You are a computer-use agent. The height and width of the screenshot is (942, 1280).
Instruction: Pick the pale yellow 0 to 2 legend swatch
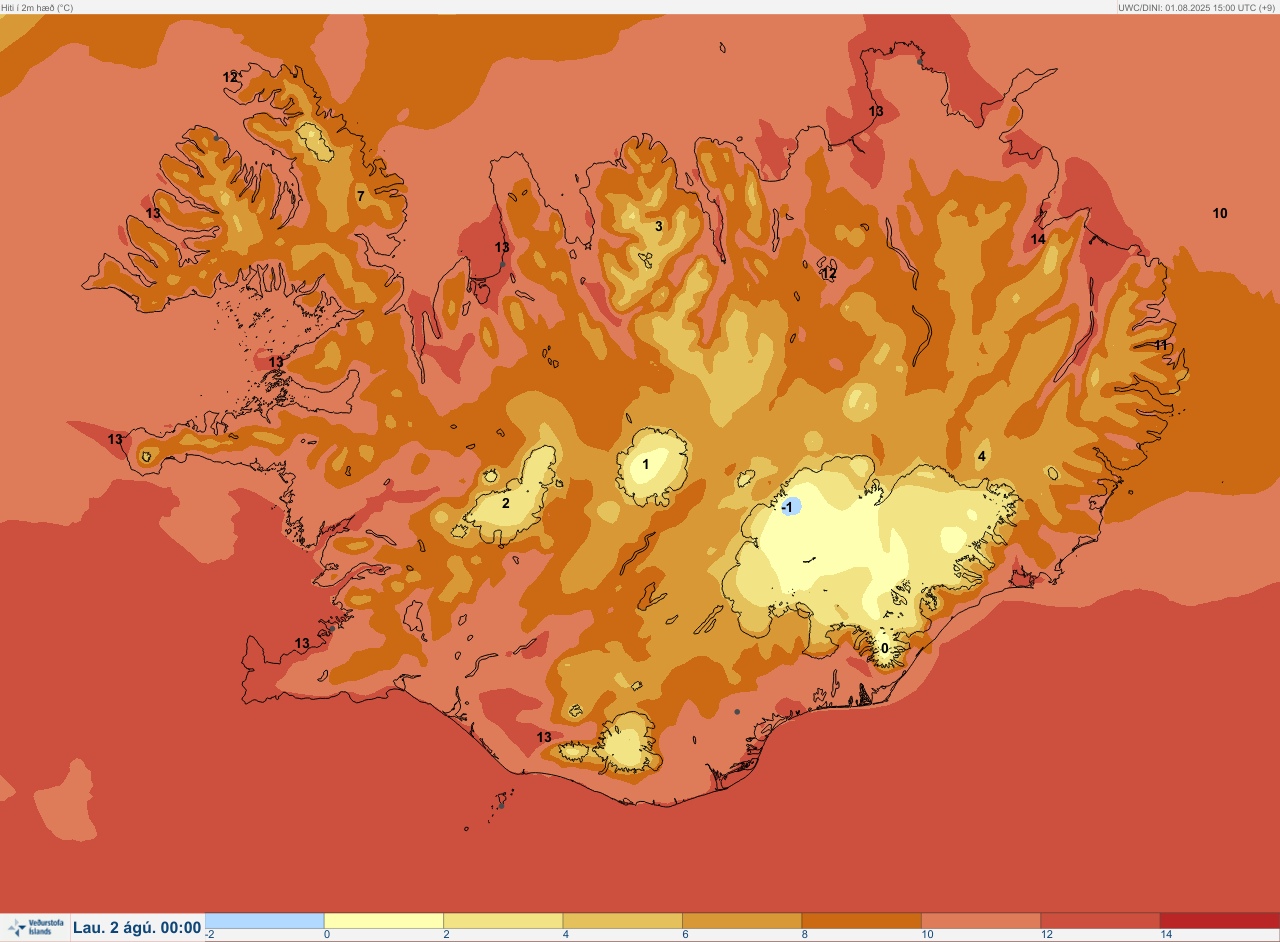(384, 920)
